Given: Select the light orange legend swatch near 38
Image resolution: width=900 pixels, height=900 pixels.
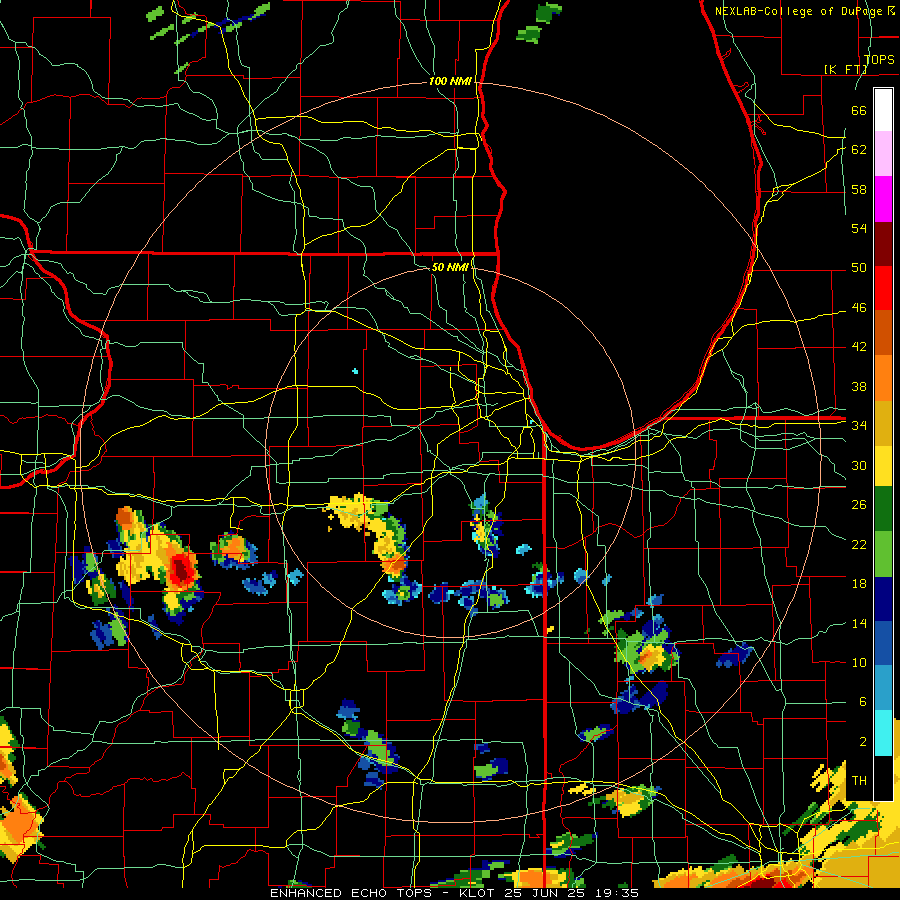Looking at the screenshot, I should [883, 378].
